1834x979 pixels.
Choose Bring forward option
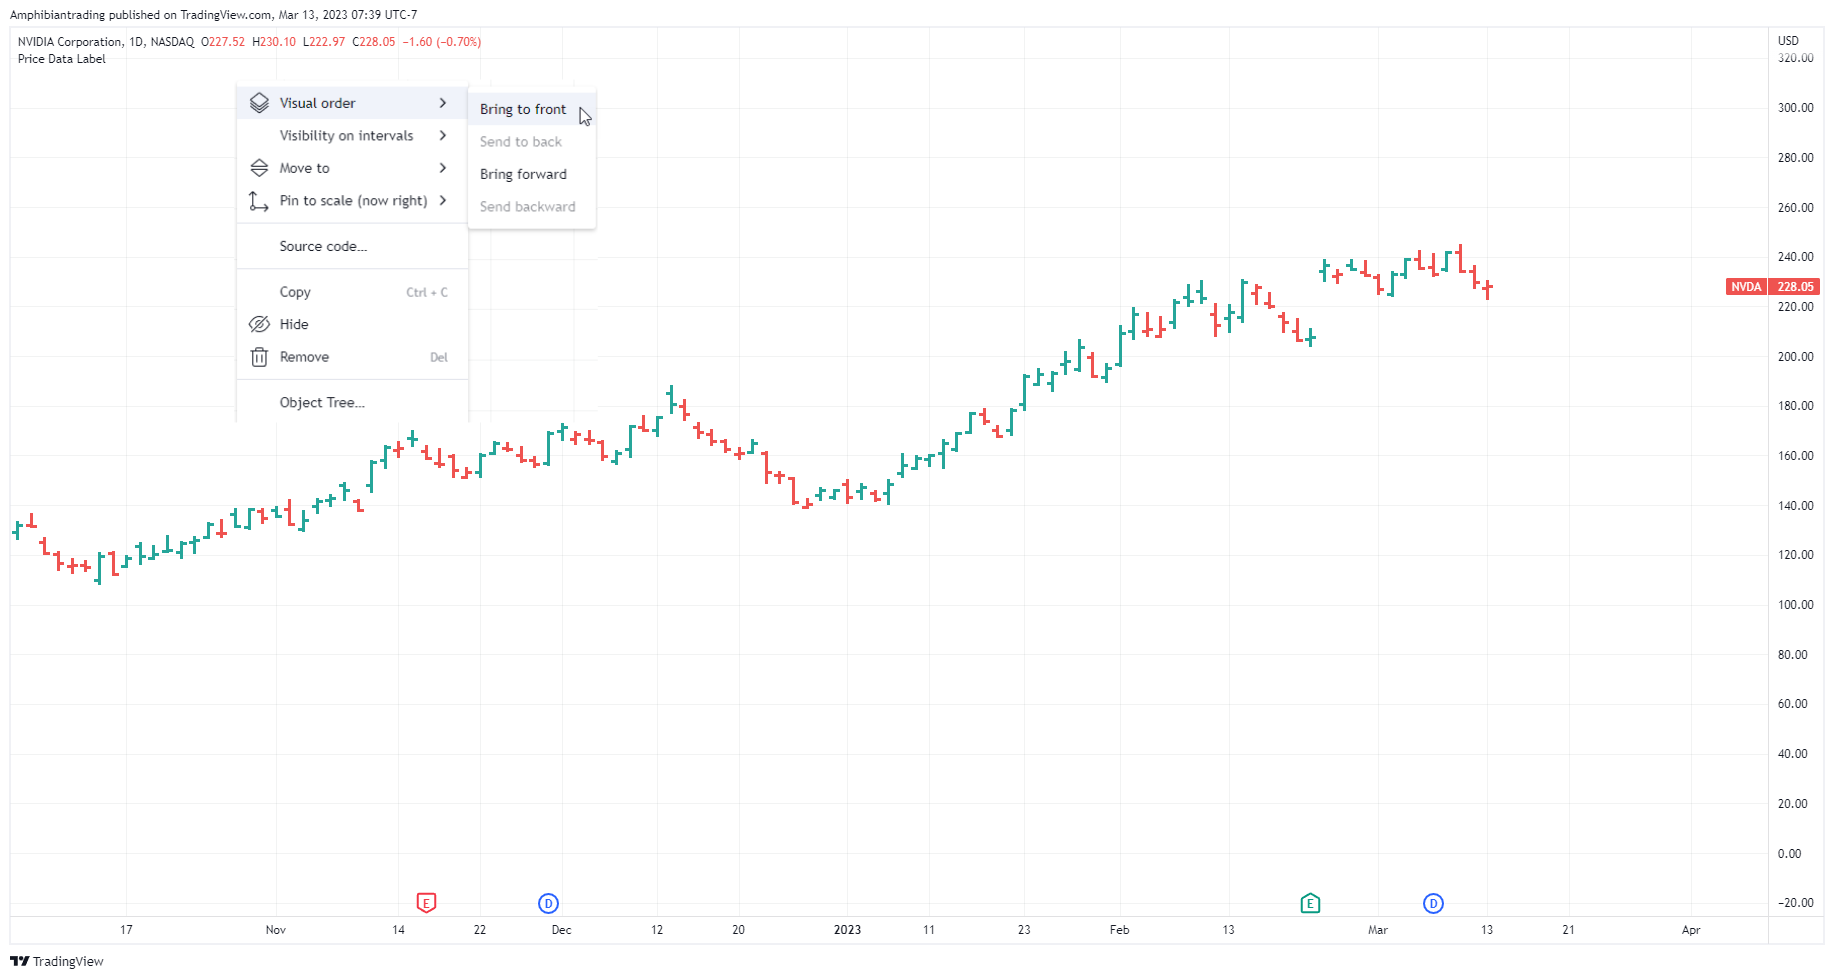(x=532, y=174)
